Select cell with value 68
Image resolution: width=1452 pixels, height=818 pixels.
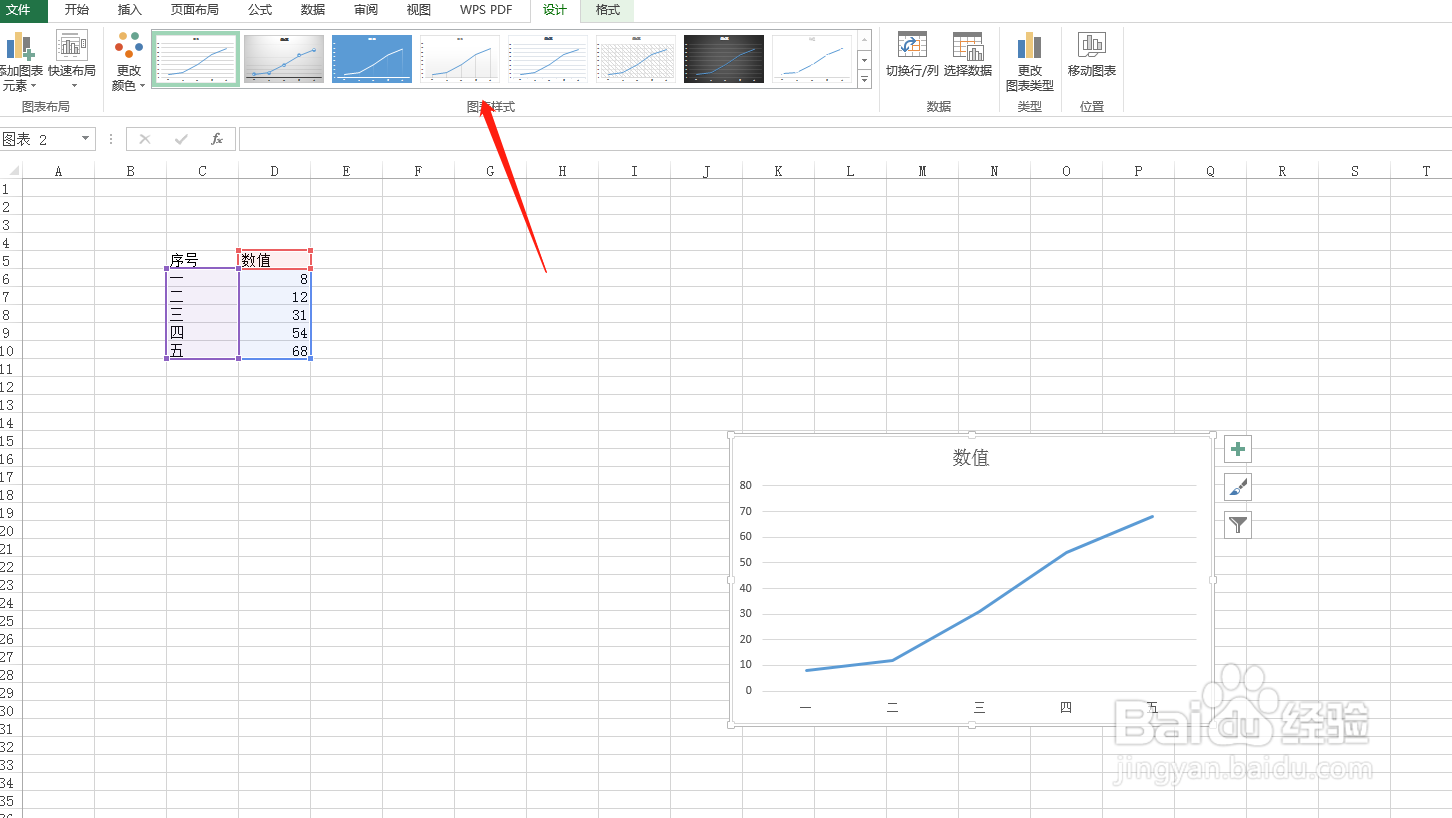(275, 351)
